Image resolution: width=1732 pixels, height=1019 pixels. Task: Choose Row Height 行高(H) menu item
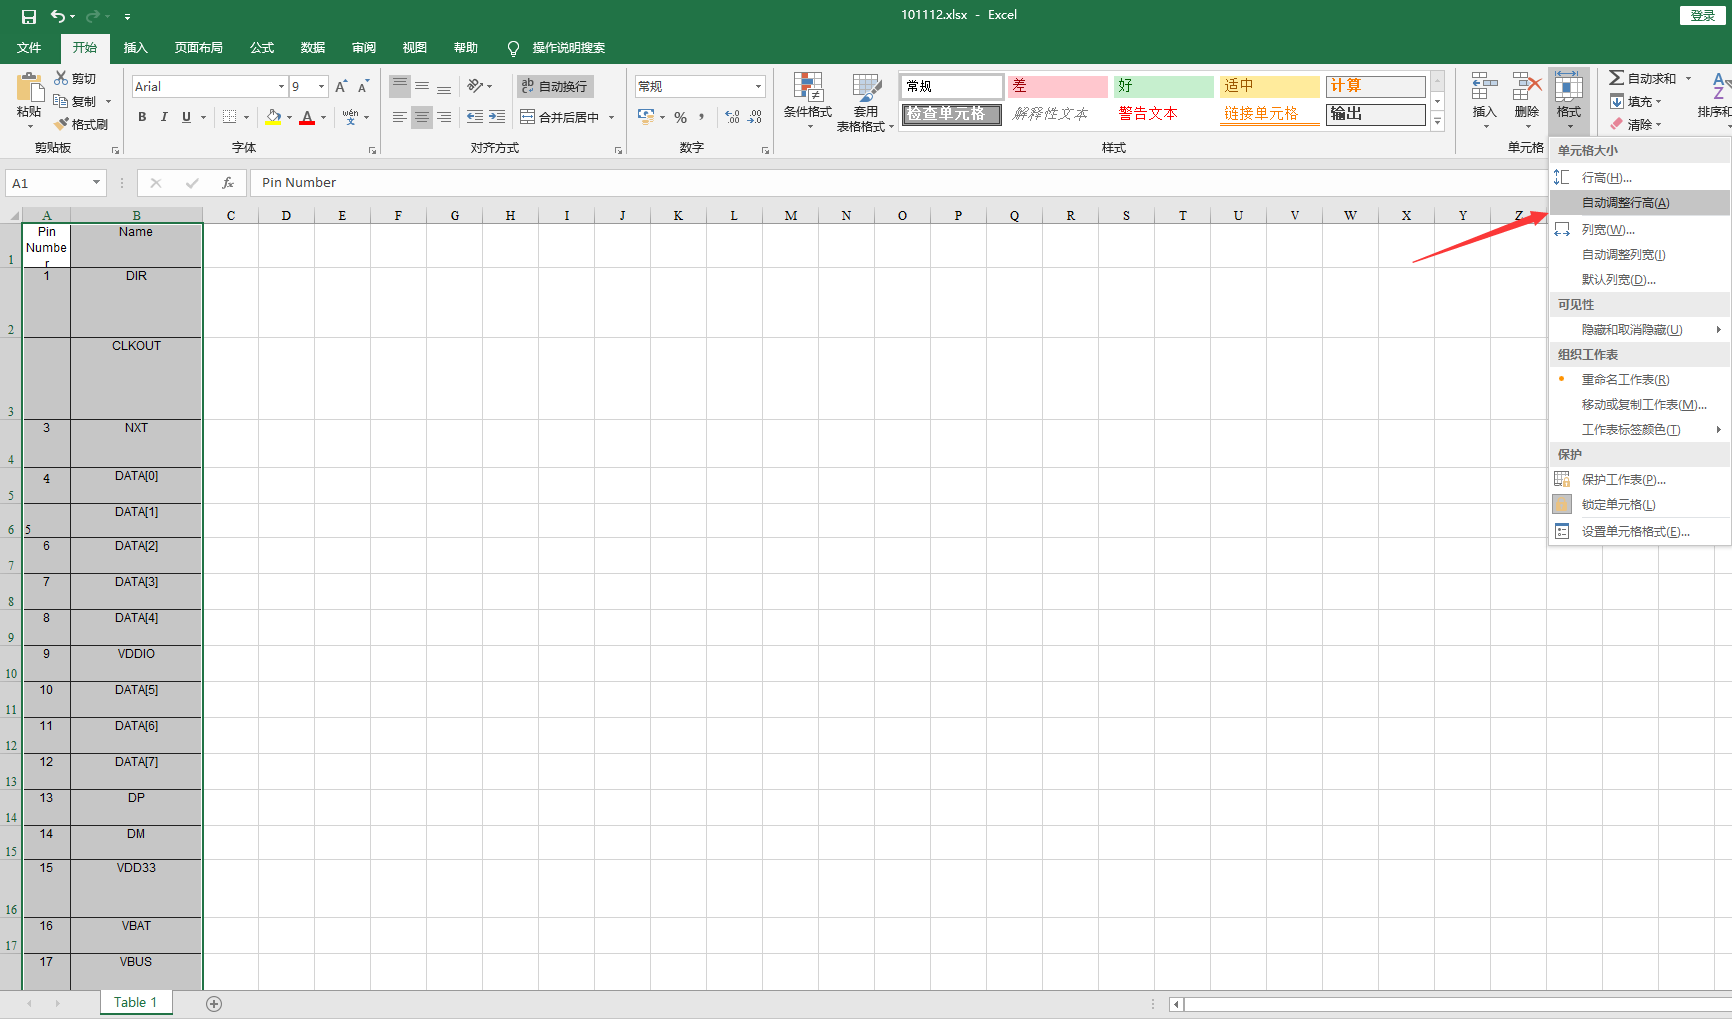coord(1640,178)
